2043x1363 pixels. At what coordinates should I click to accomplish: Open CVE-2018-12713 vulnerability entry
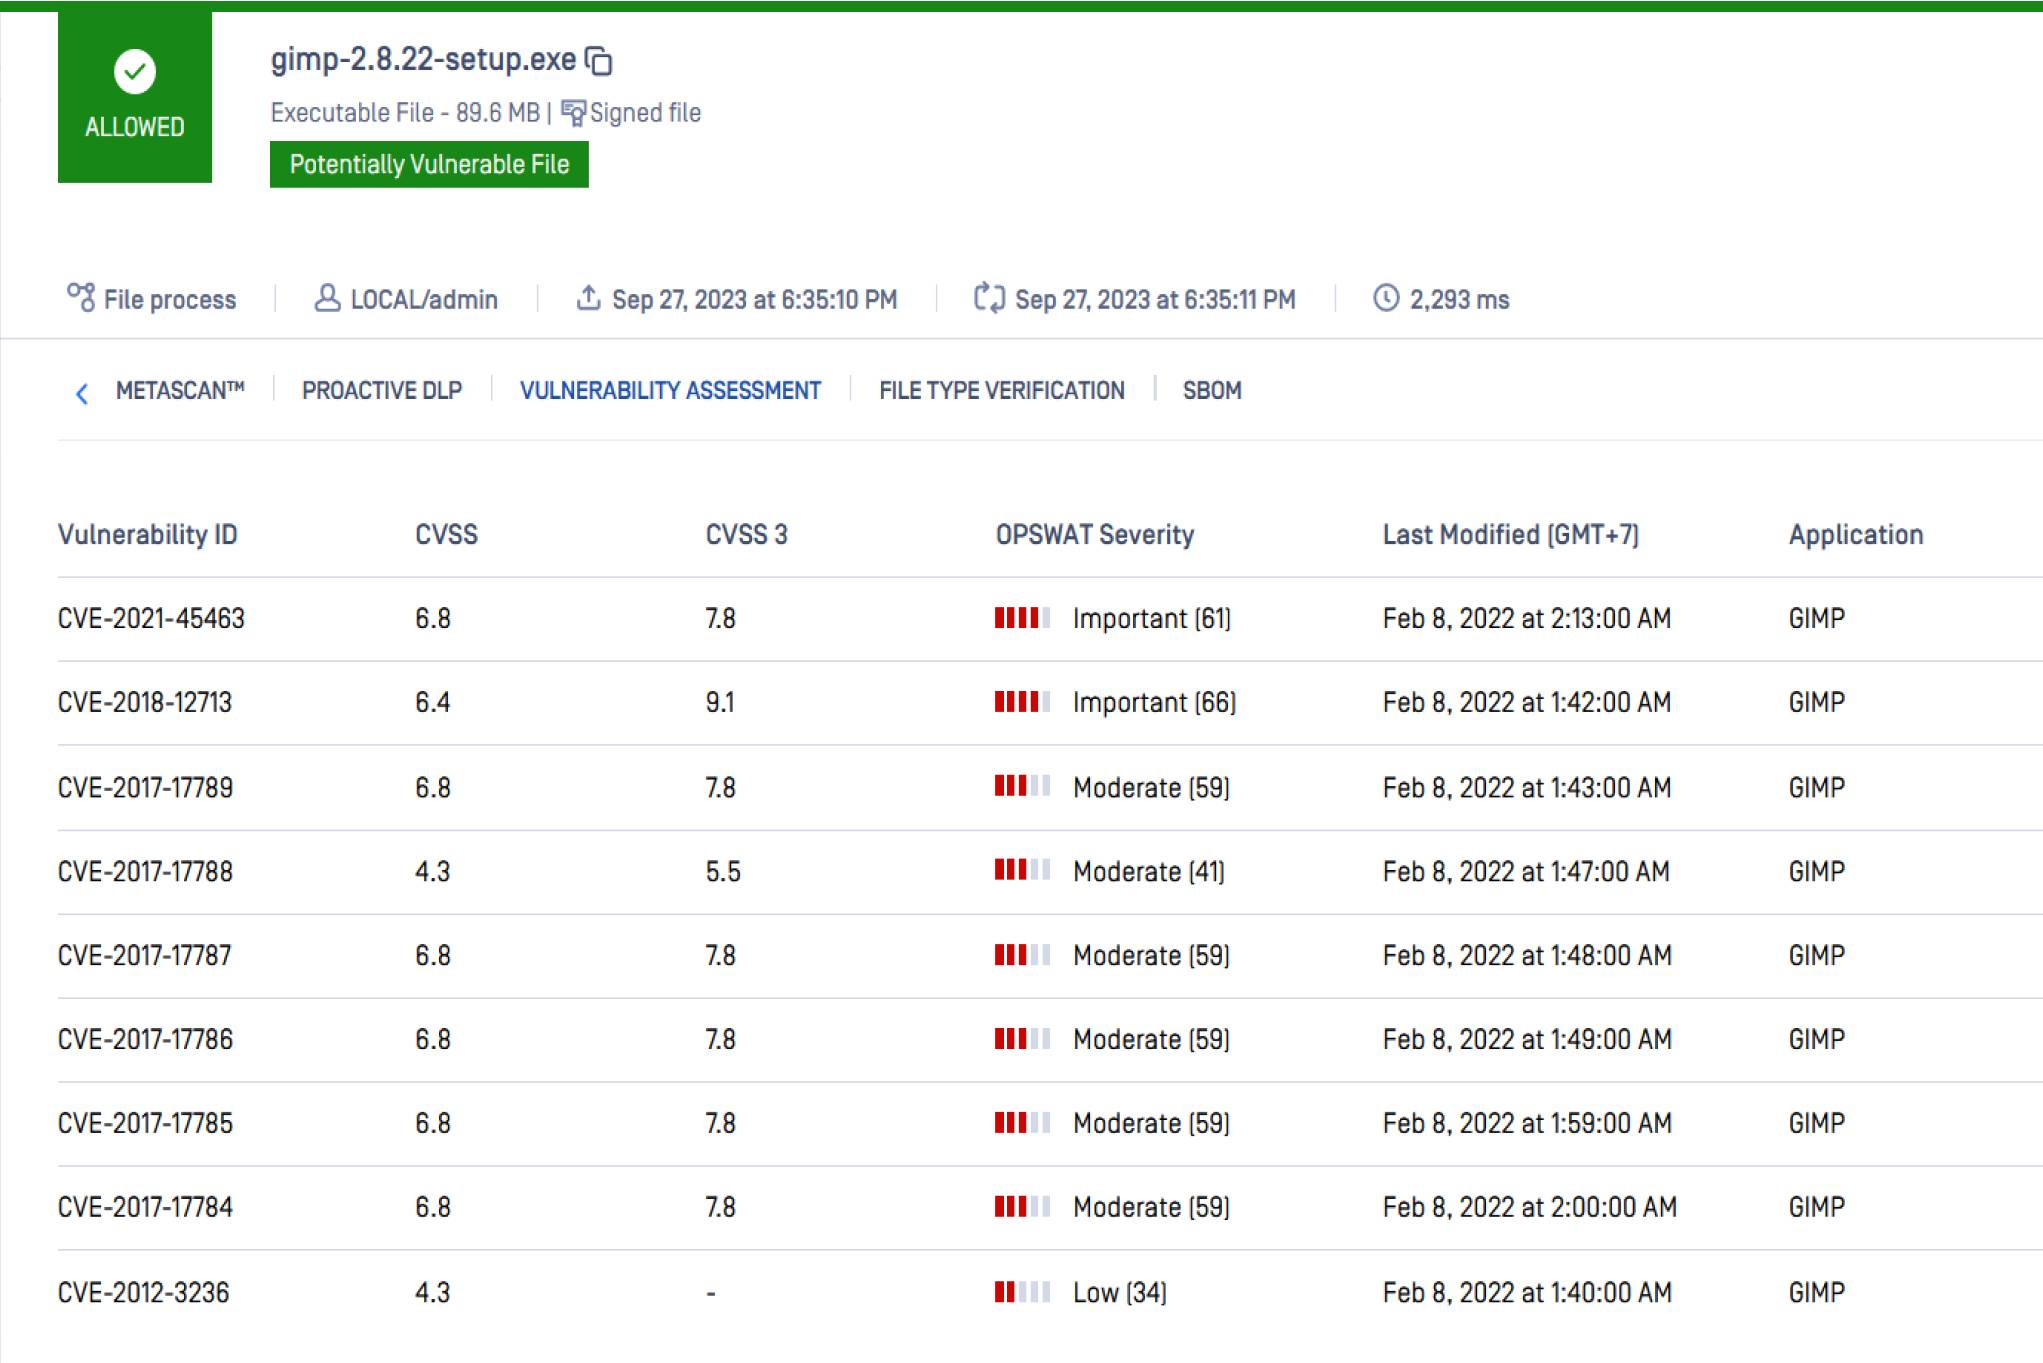click(x=145, y=703)
